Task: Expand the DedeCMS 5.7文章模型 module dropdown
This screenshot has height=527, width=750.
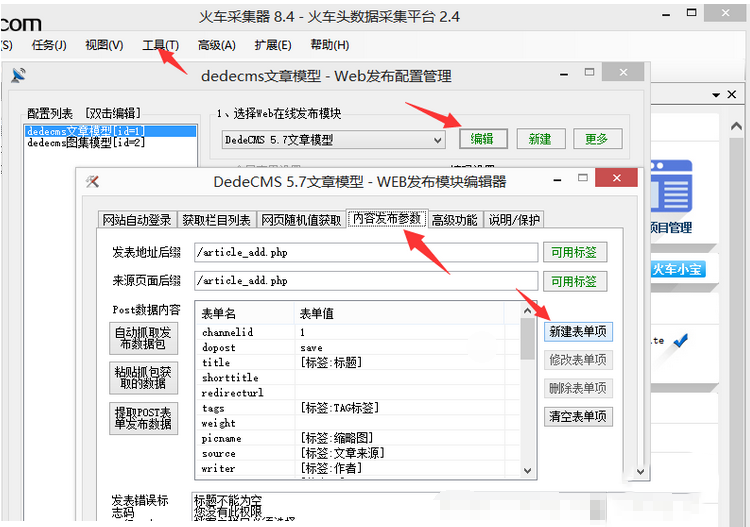Action: coord(437,140)
